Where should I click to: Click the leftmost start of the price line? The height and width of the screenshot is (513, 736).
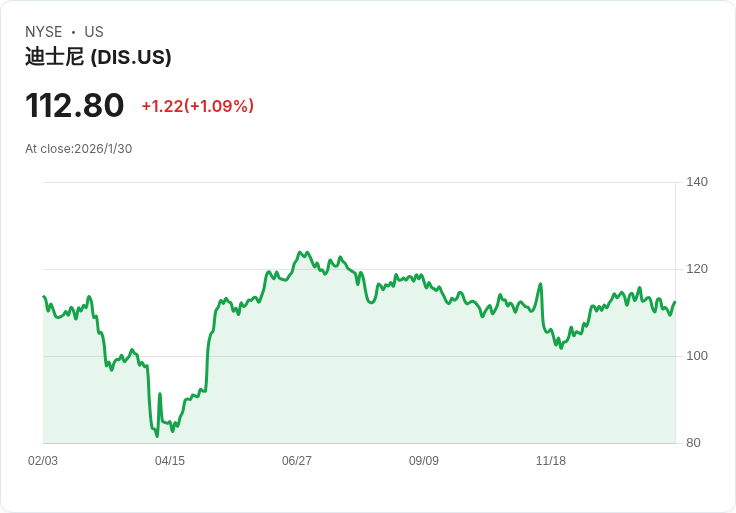pyautogui.click(x=44, y=297)
